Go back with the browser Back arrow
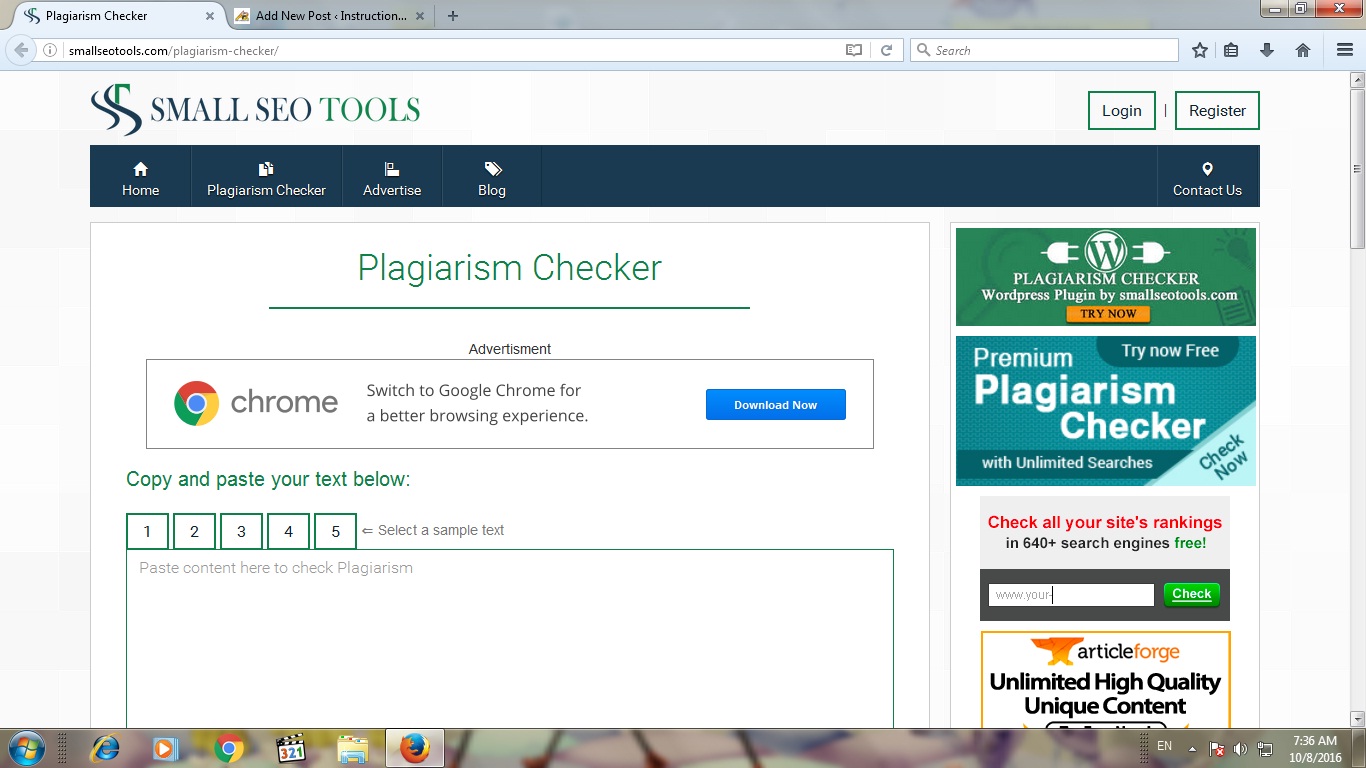This screenshot has height=768, width=1366. pos(21,50)
